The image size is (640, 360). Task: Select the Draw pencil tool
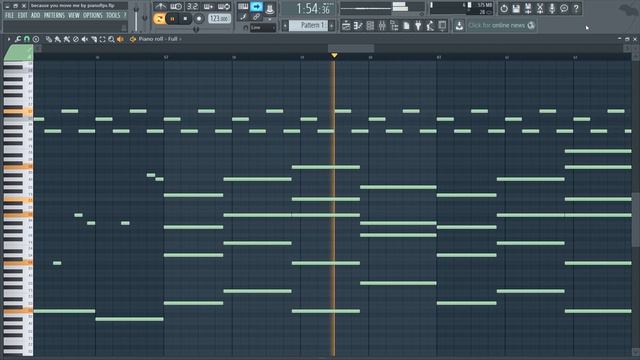pos(49,39)
